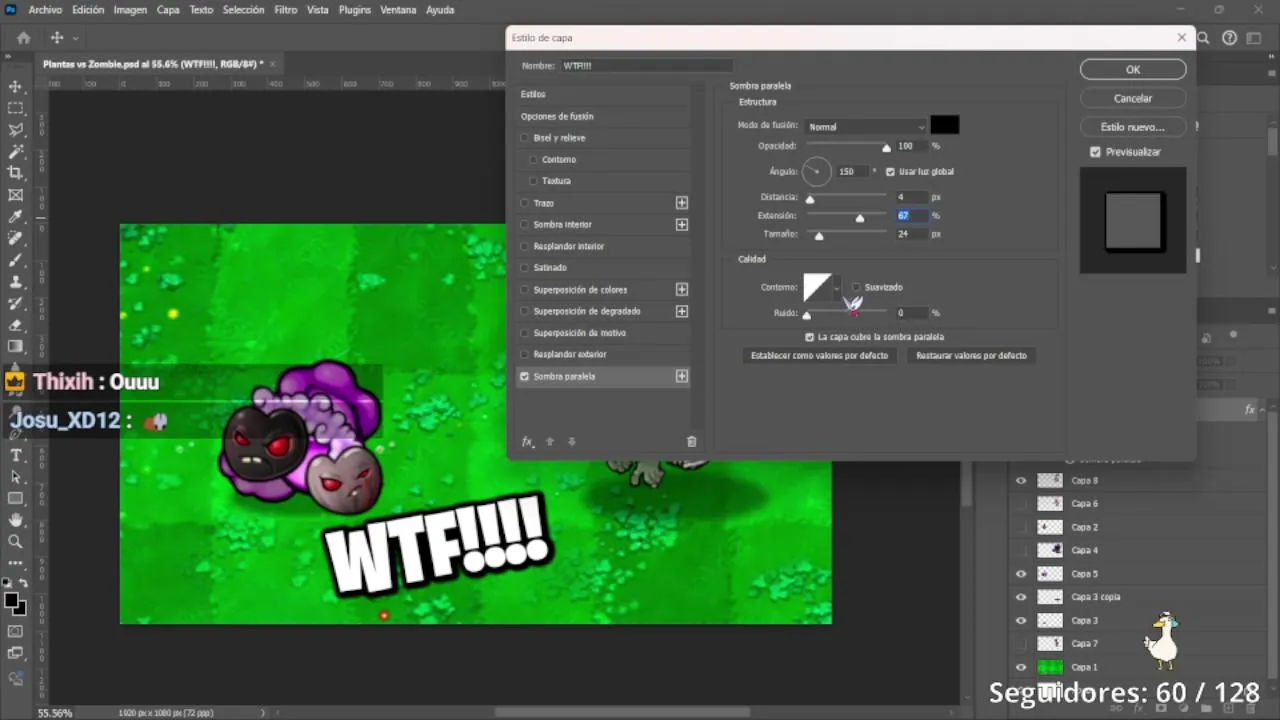Image resolution: width=1280 pixels, height=720 pixels.
Task: Click OK in Layer Style dialog
Action: 1133,70
